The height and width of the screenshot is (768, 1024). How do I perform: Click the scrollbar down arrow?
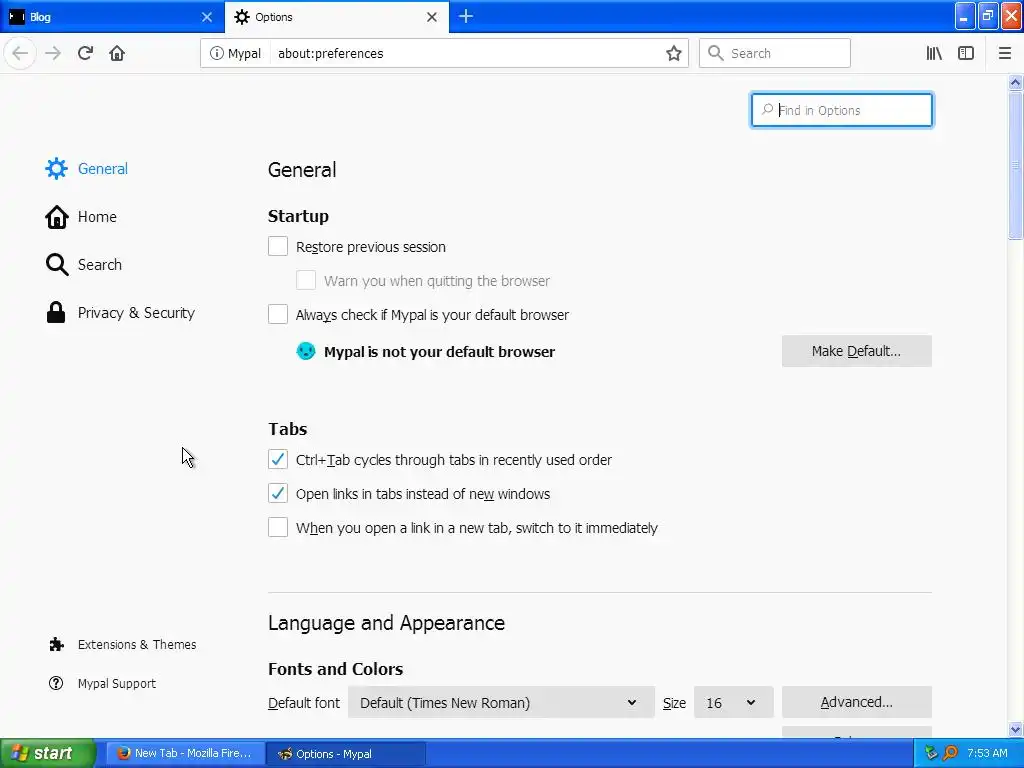click(x=1015, y=729)
